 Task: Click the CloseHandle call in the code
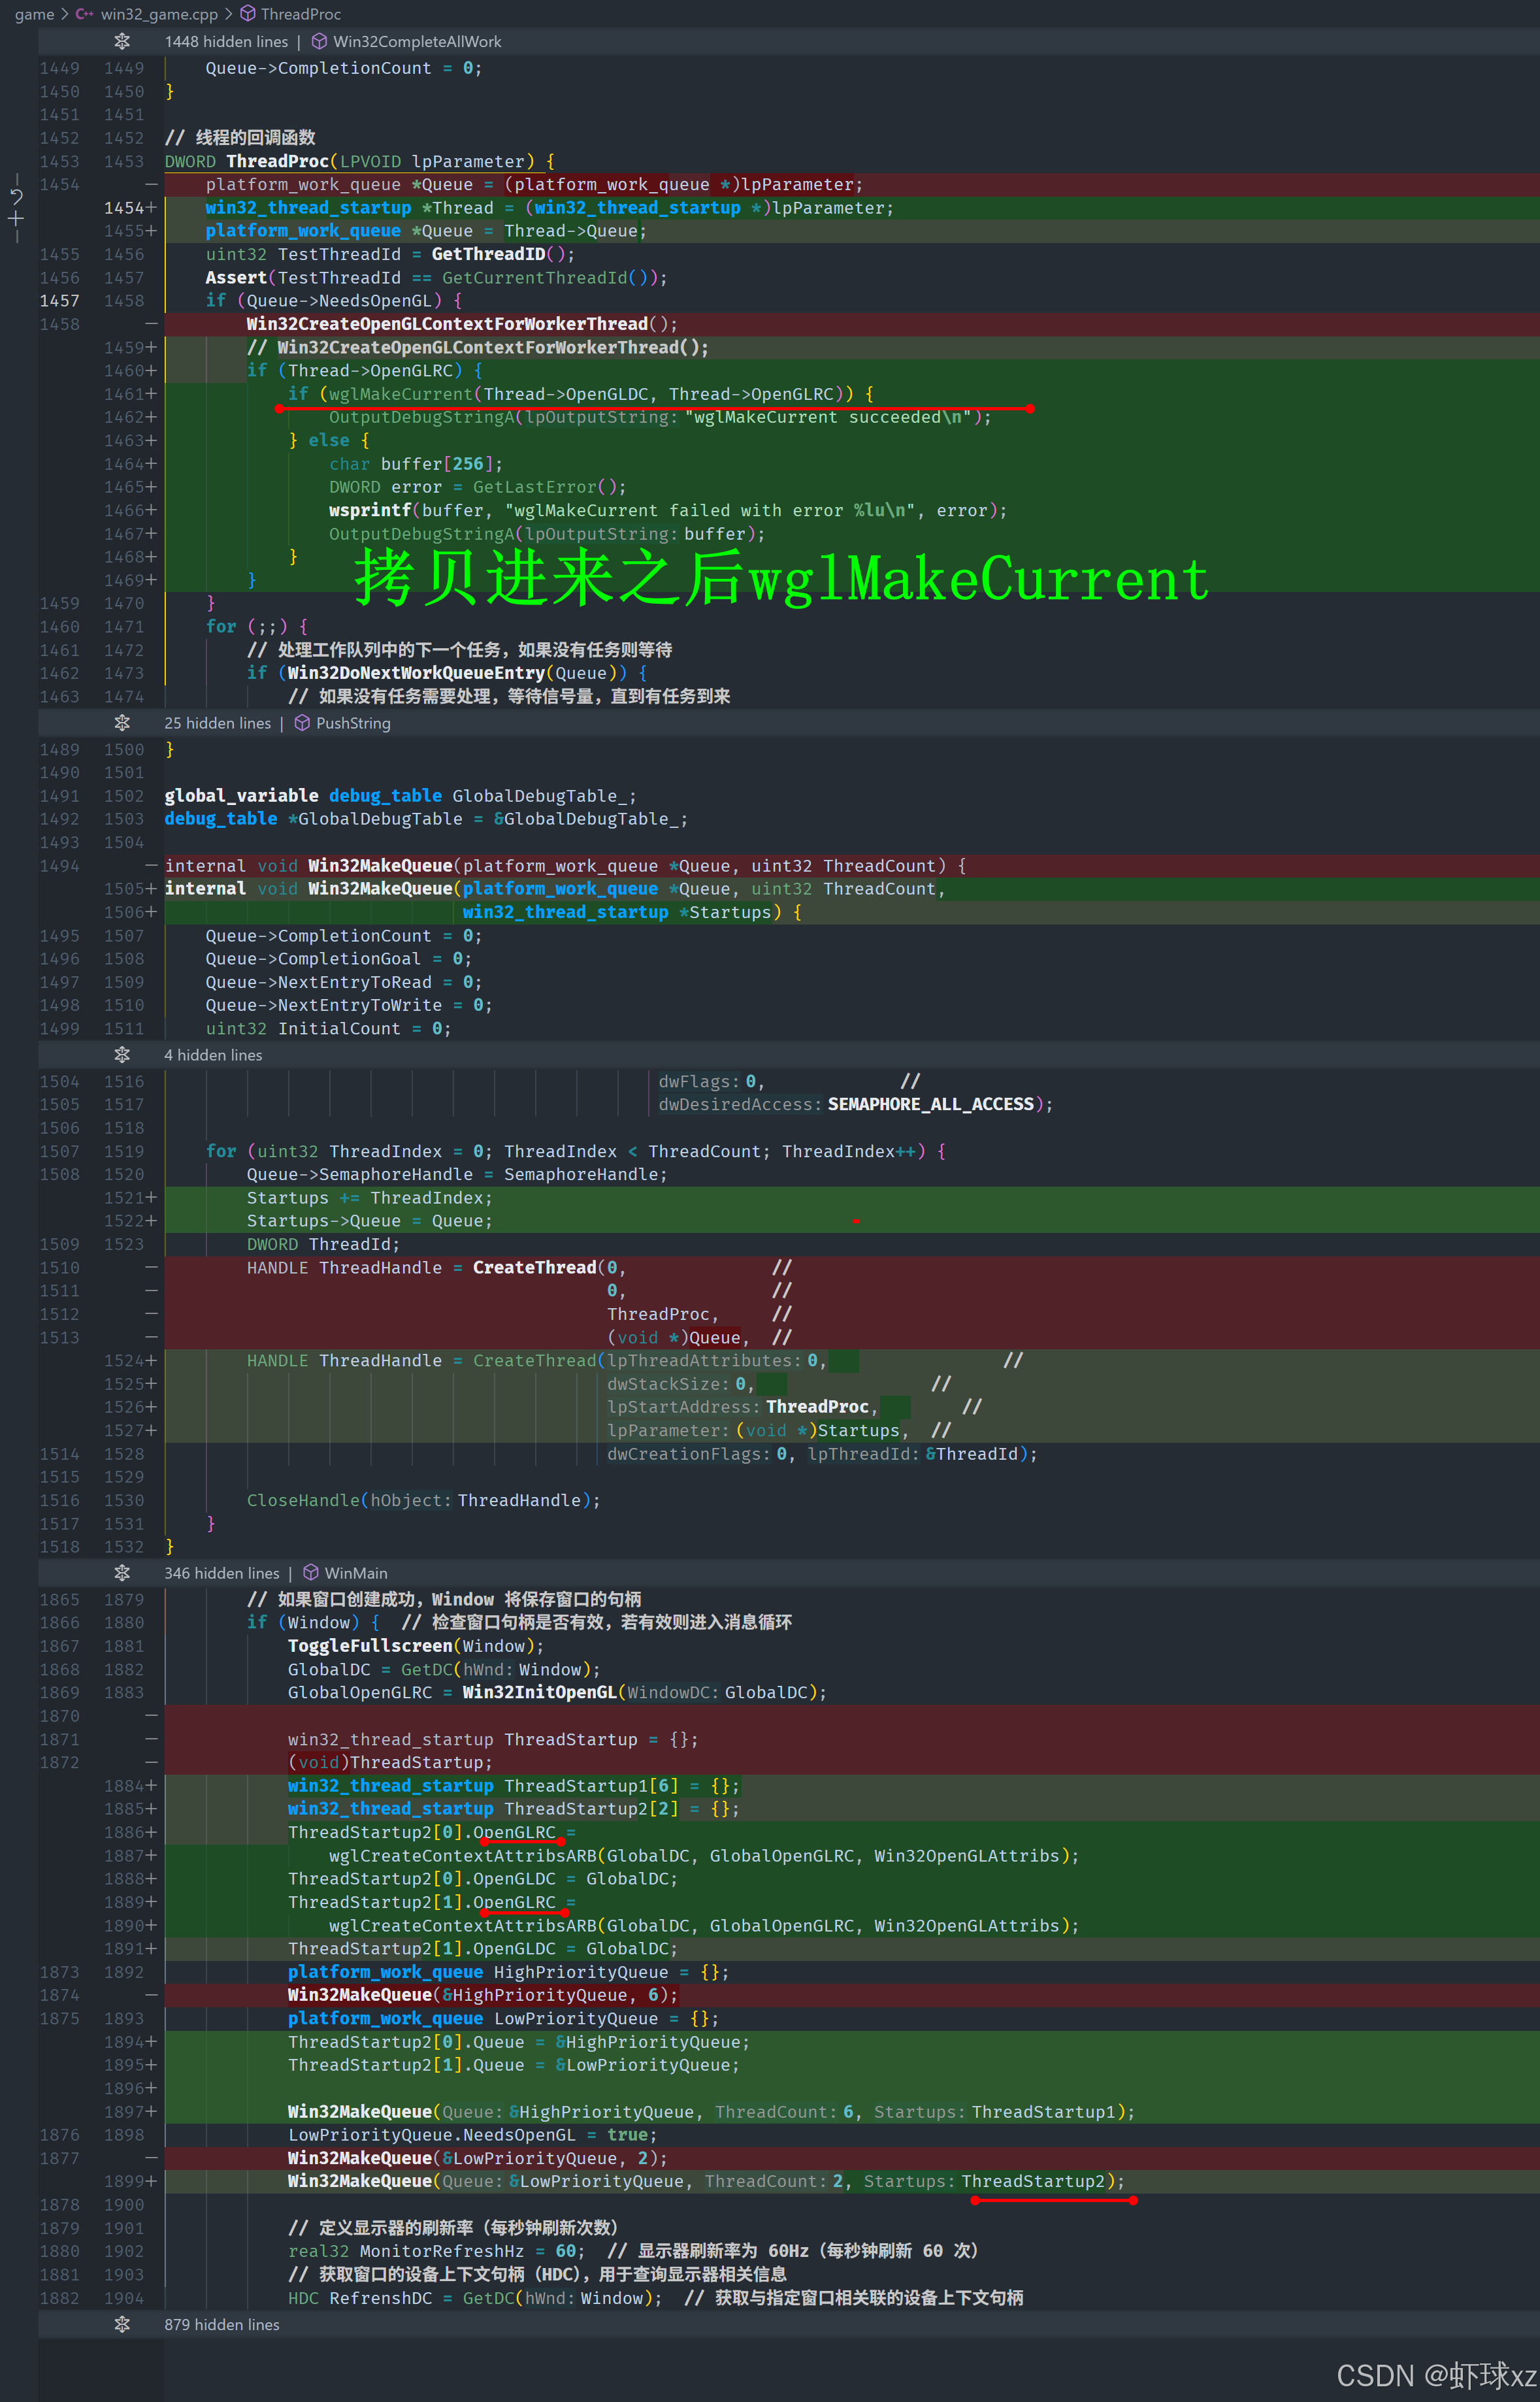coord(303,1500)
